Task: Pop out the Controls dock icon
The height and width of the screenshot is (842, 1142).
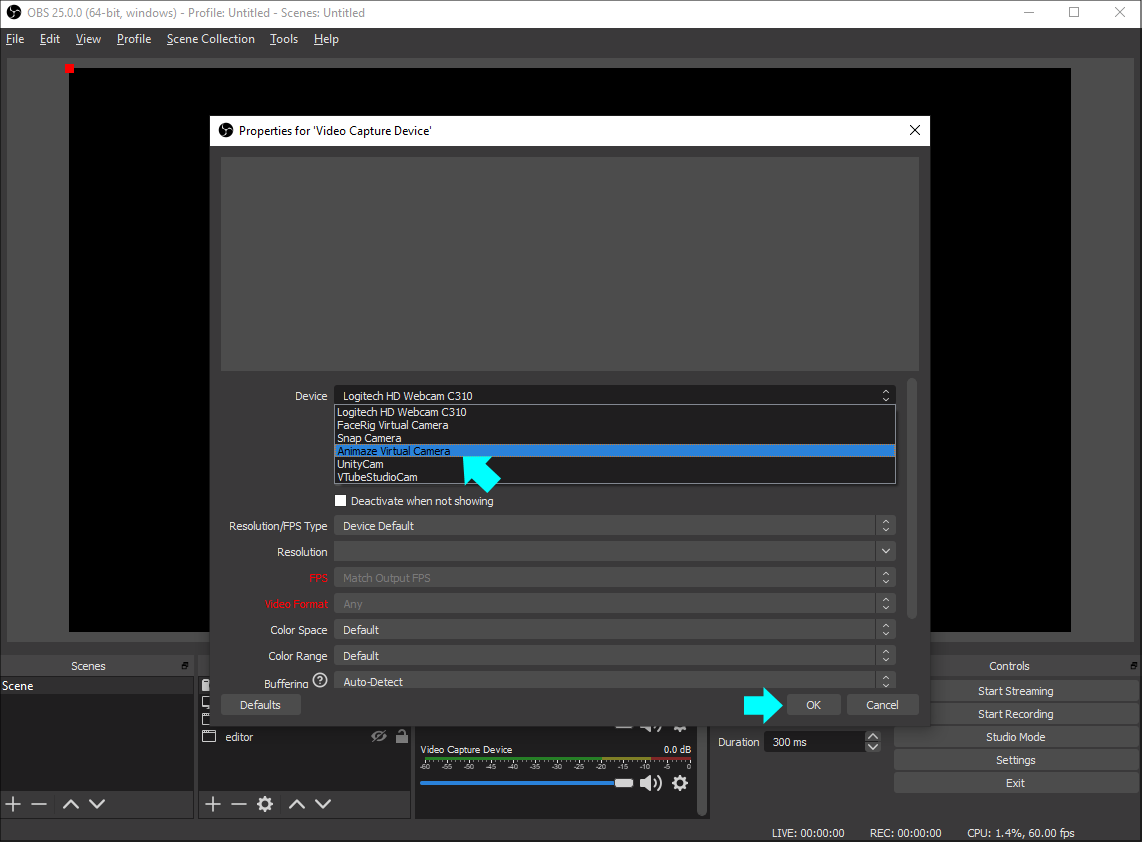Action: 1133,666
